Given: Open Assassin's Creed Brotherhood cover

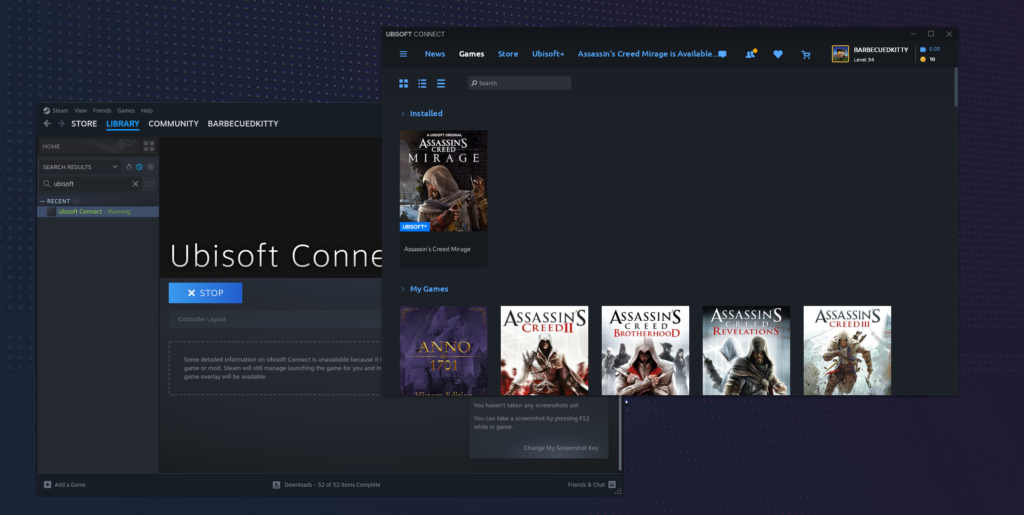Looking at the screenshot, I should coord(645,351).
